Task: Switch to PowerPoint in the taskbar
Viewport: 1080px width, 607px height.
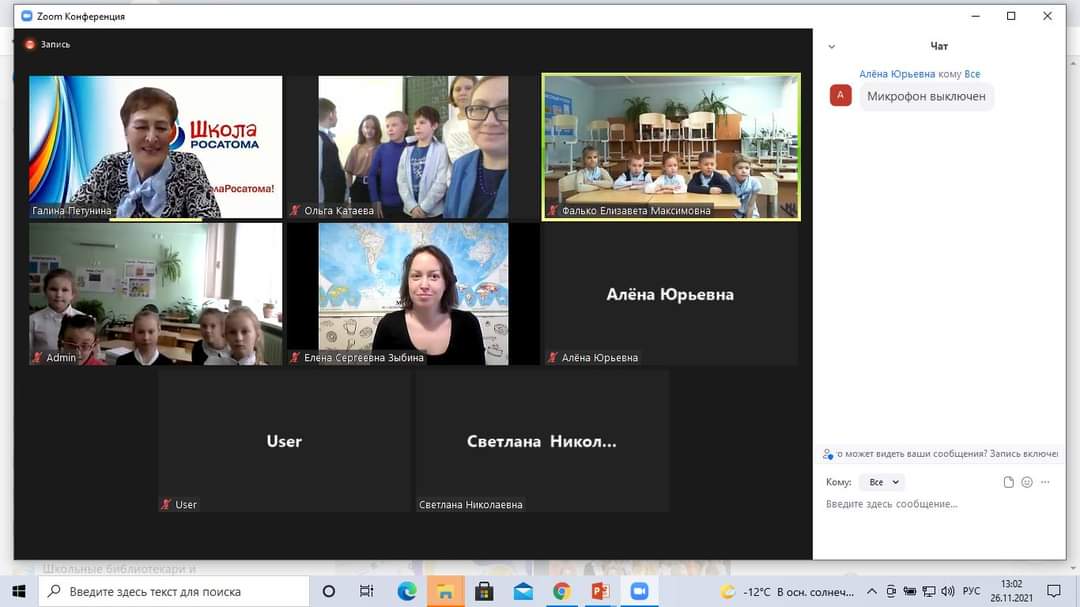Action: point(600,591)
